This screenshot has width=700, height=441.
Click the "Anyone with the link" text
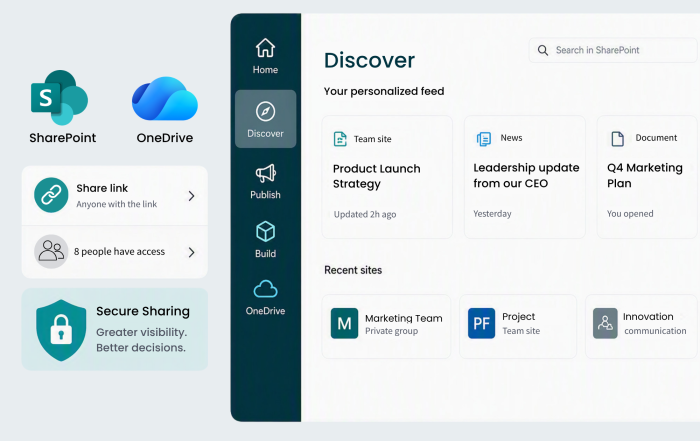[x=117, y=204]
